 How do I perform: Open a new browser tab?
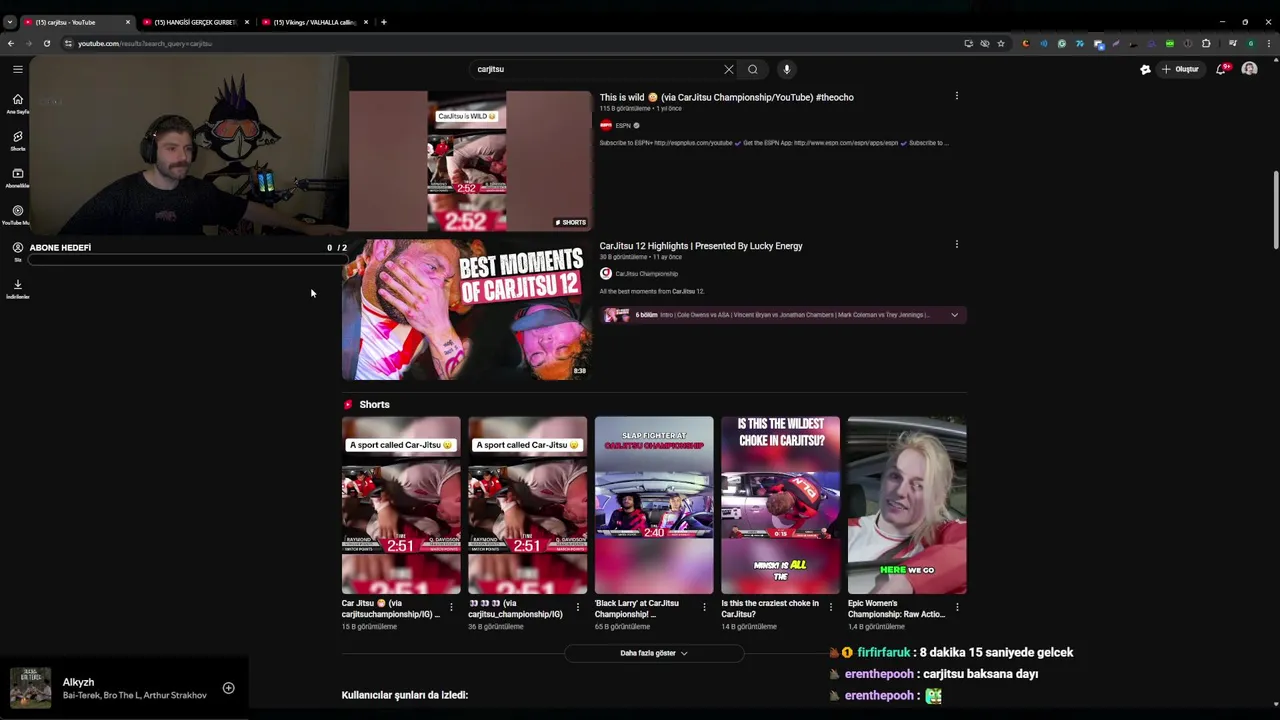coord(384,22)
